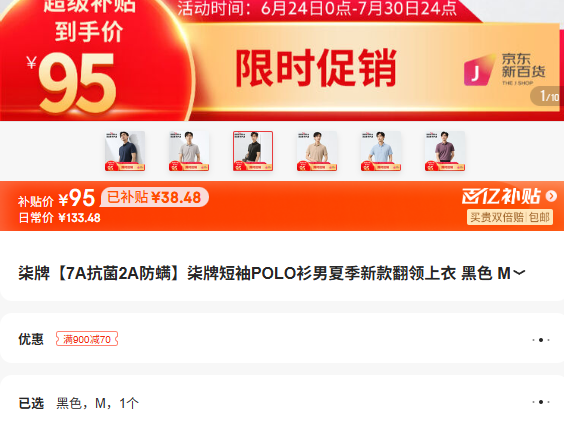Click the 买贵双倍赔 label
The image size is (564, 421).
pyautogui.click(x=497, y=217)
